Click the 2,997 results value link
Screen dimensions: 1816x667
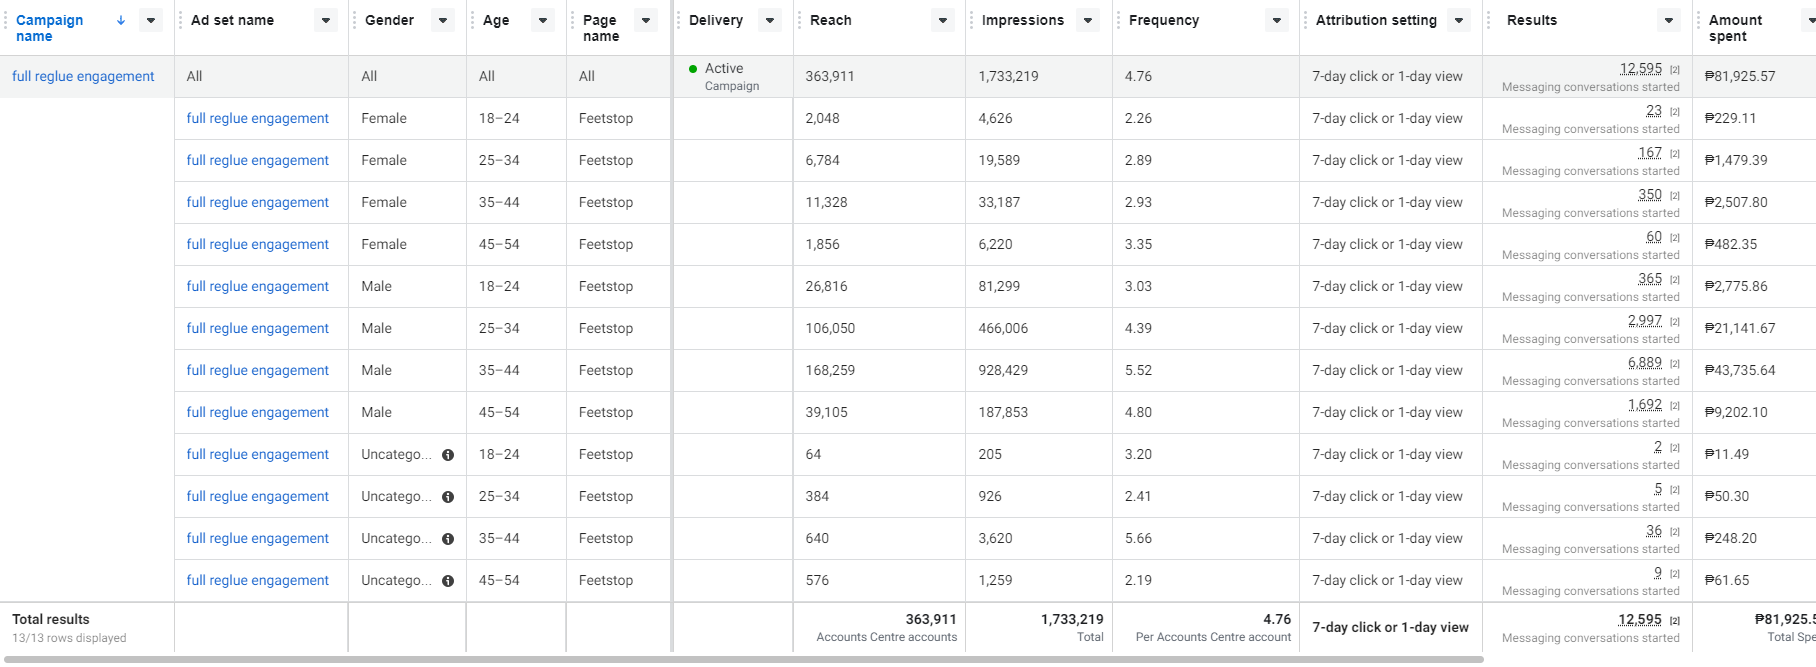click(1644, 320)
